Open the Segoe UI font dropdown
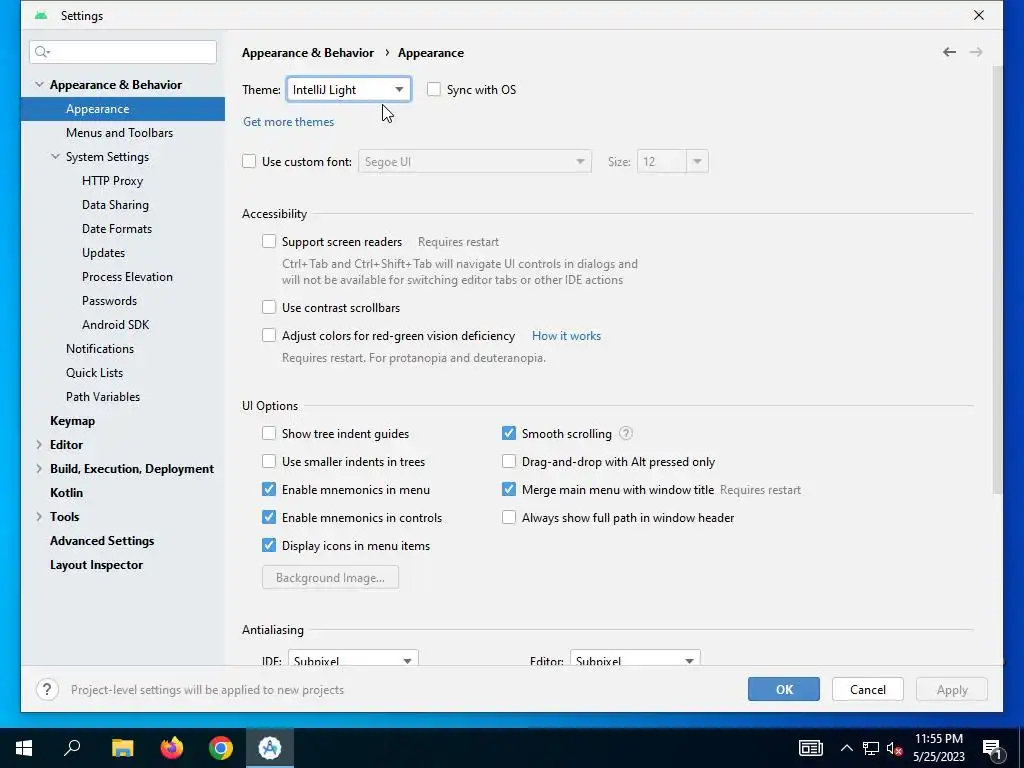 [475, 161]
